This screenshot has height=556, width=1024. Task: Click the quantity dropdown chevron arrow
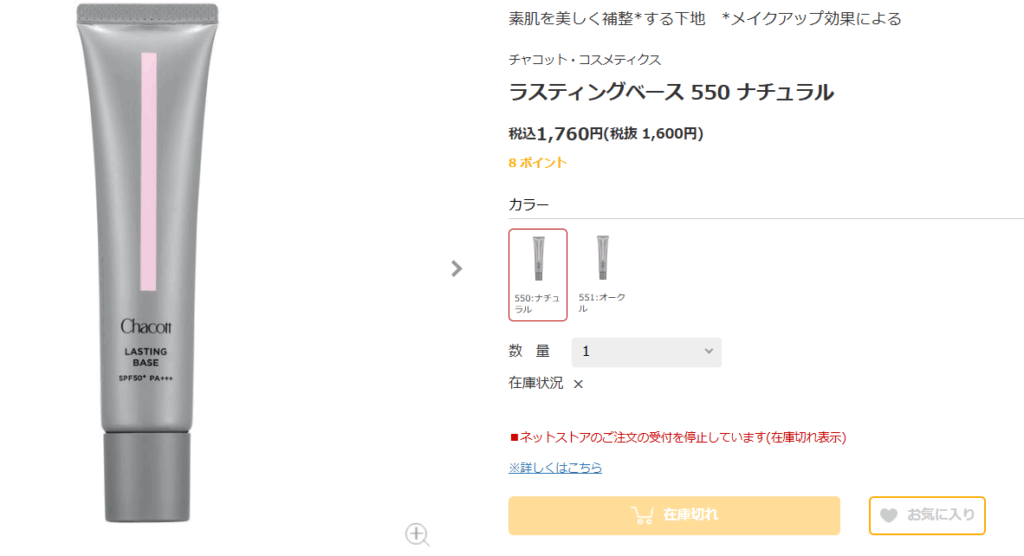pos(708,352)
